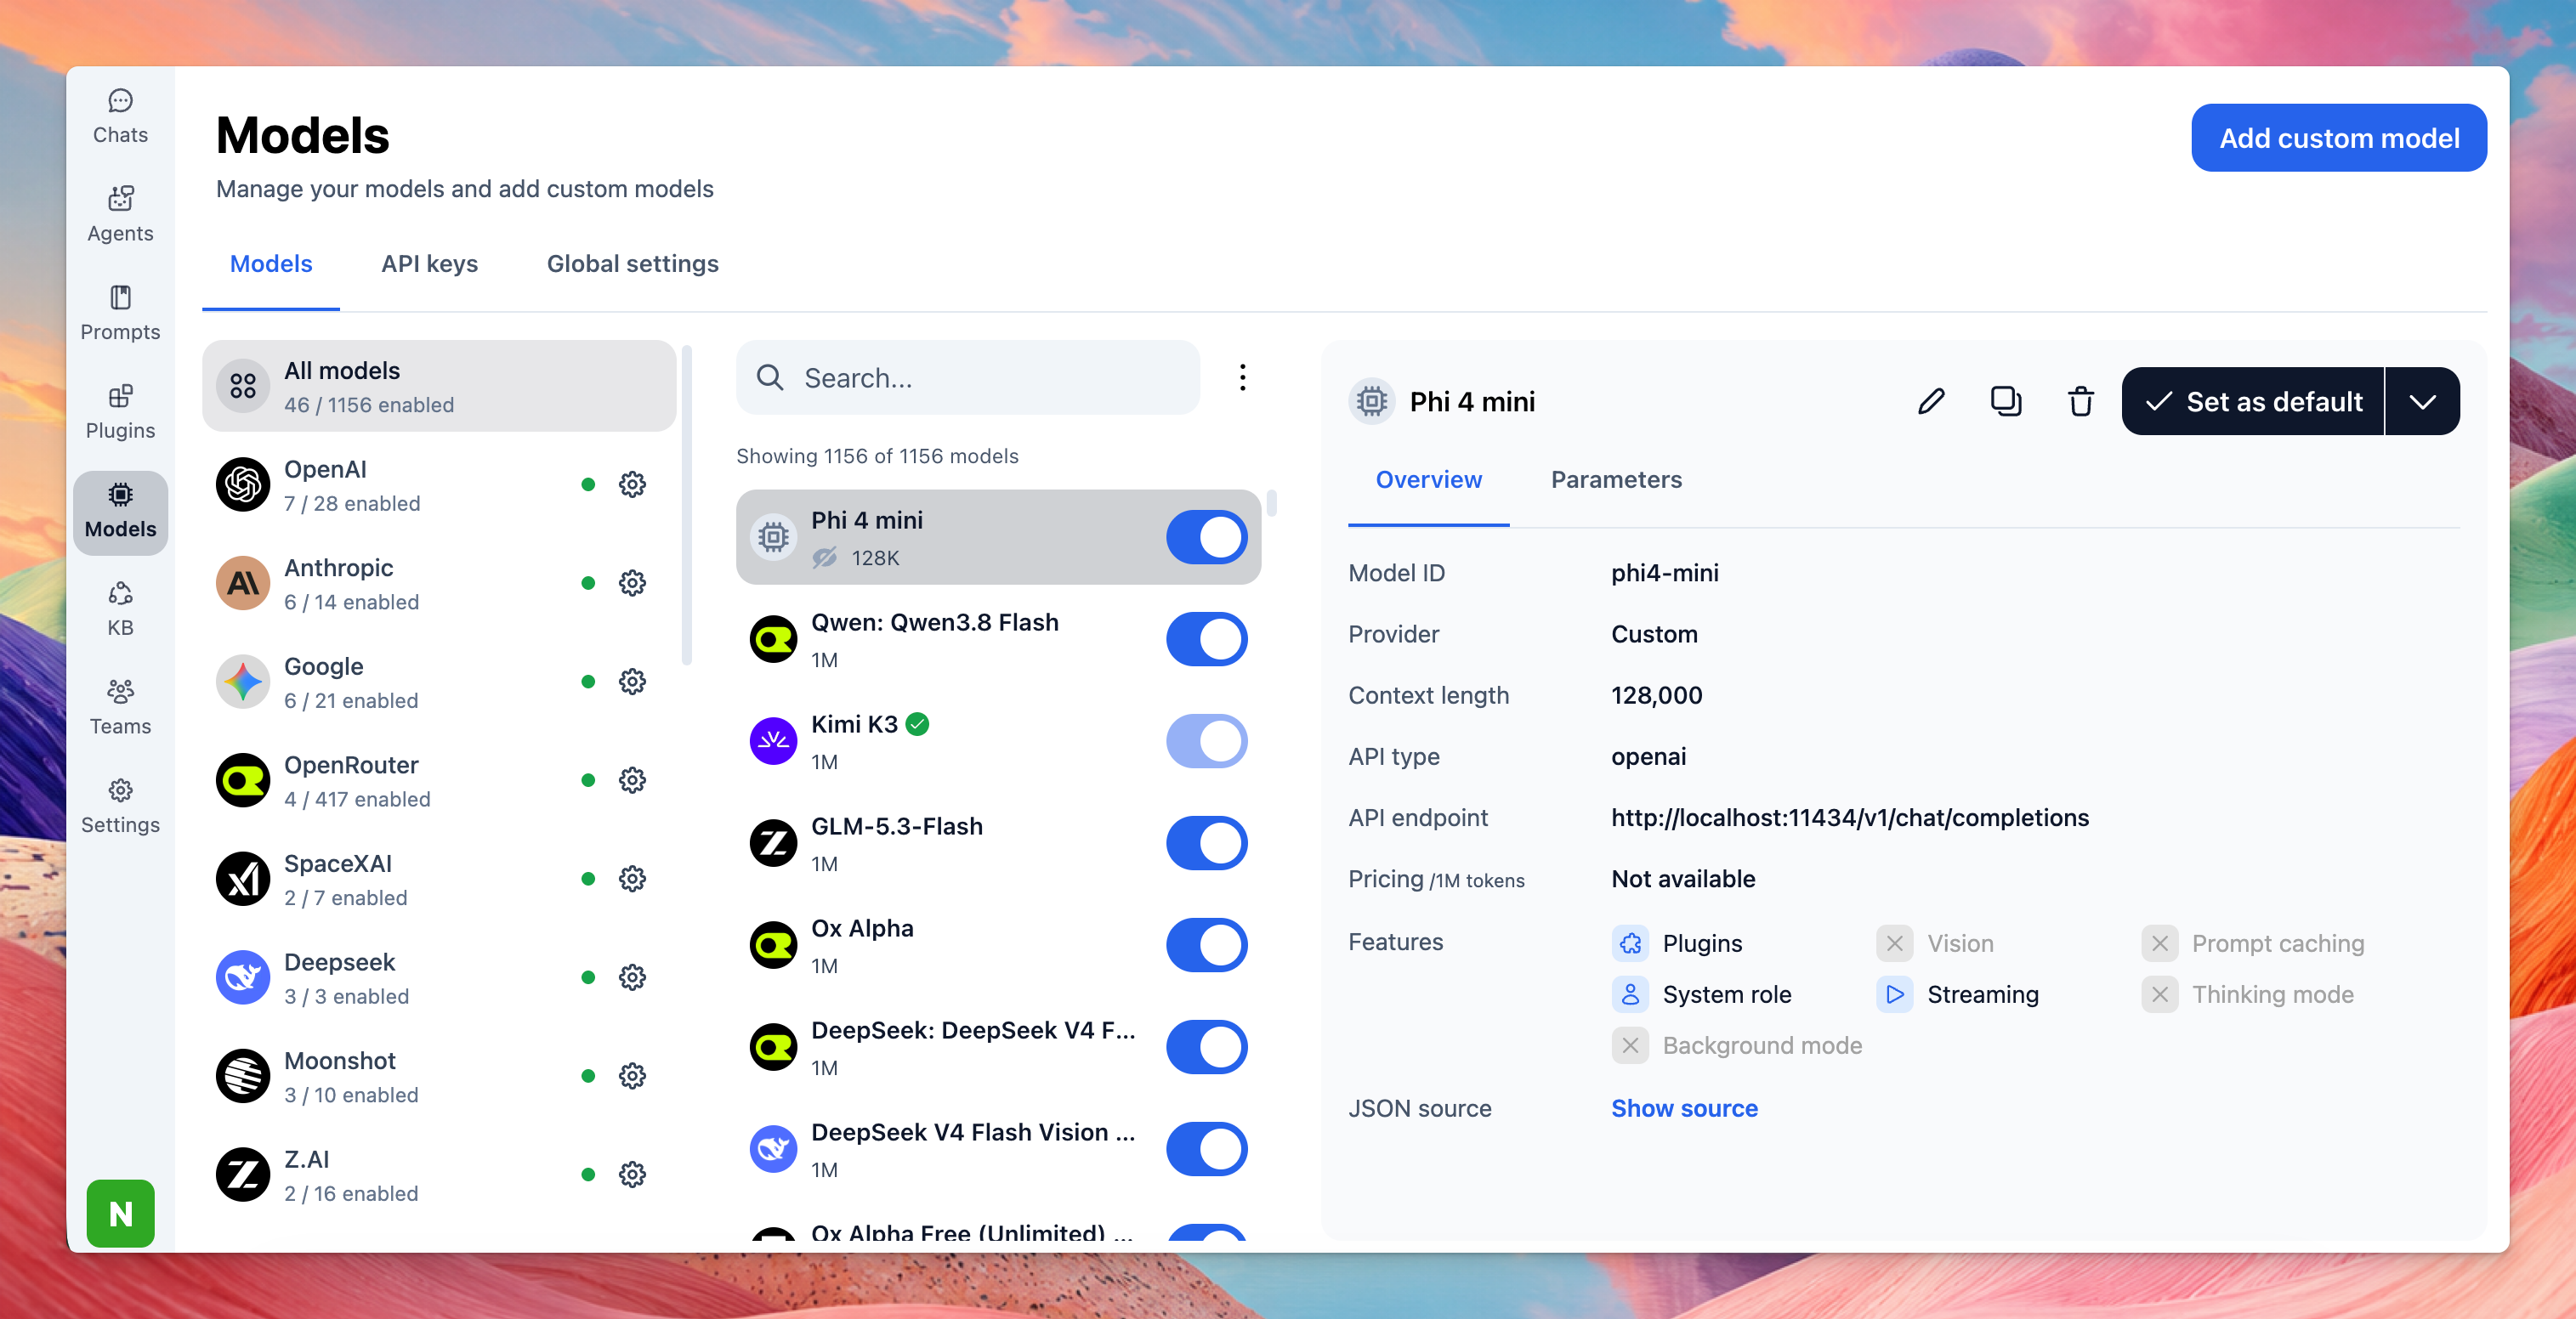Select the Kimi K3 model row
Viewport: 2576px width, 1319px height.
pyautogui.click(x=999, y=741)
